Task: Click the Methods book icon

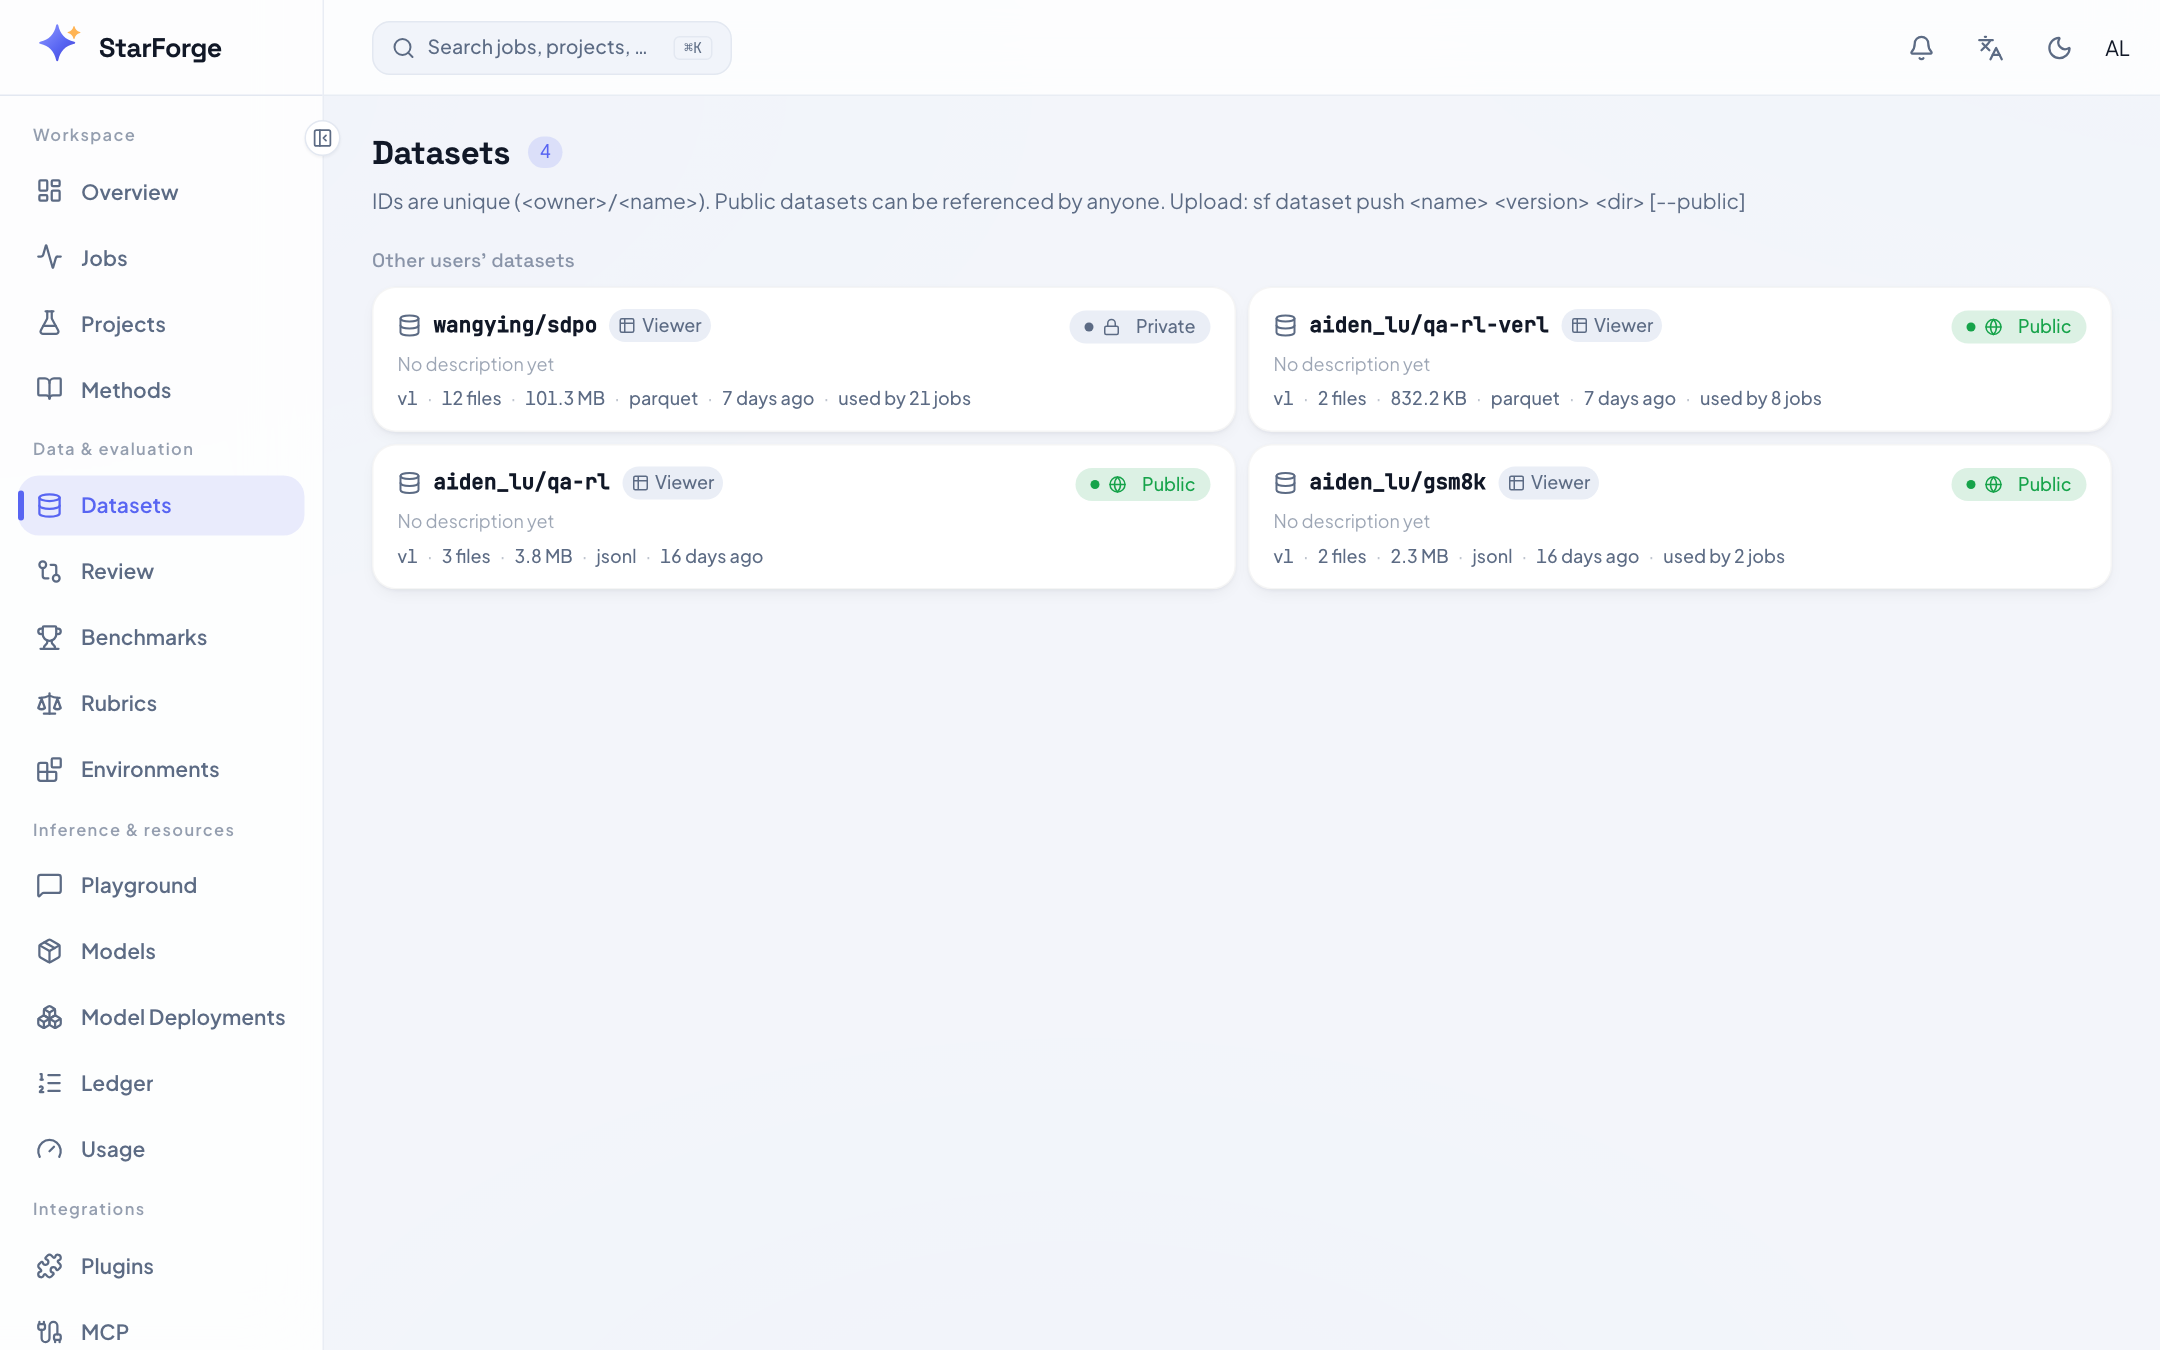Action: [x=49, y=389]
